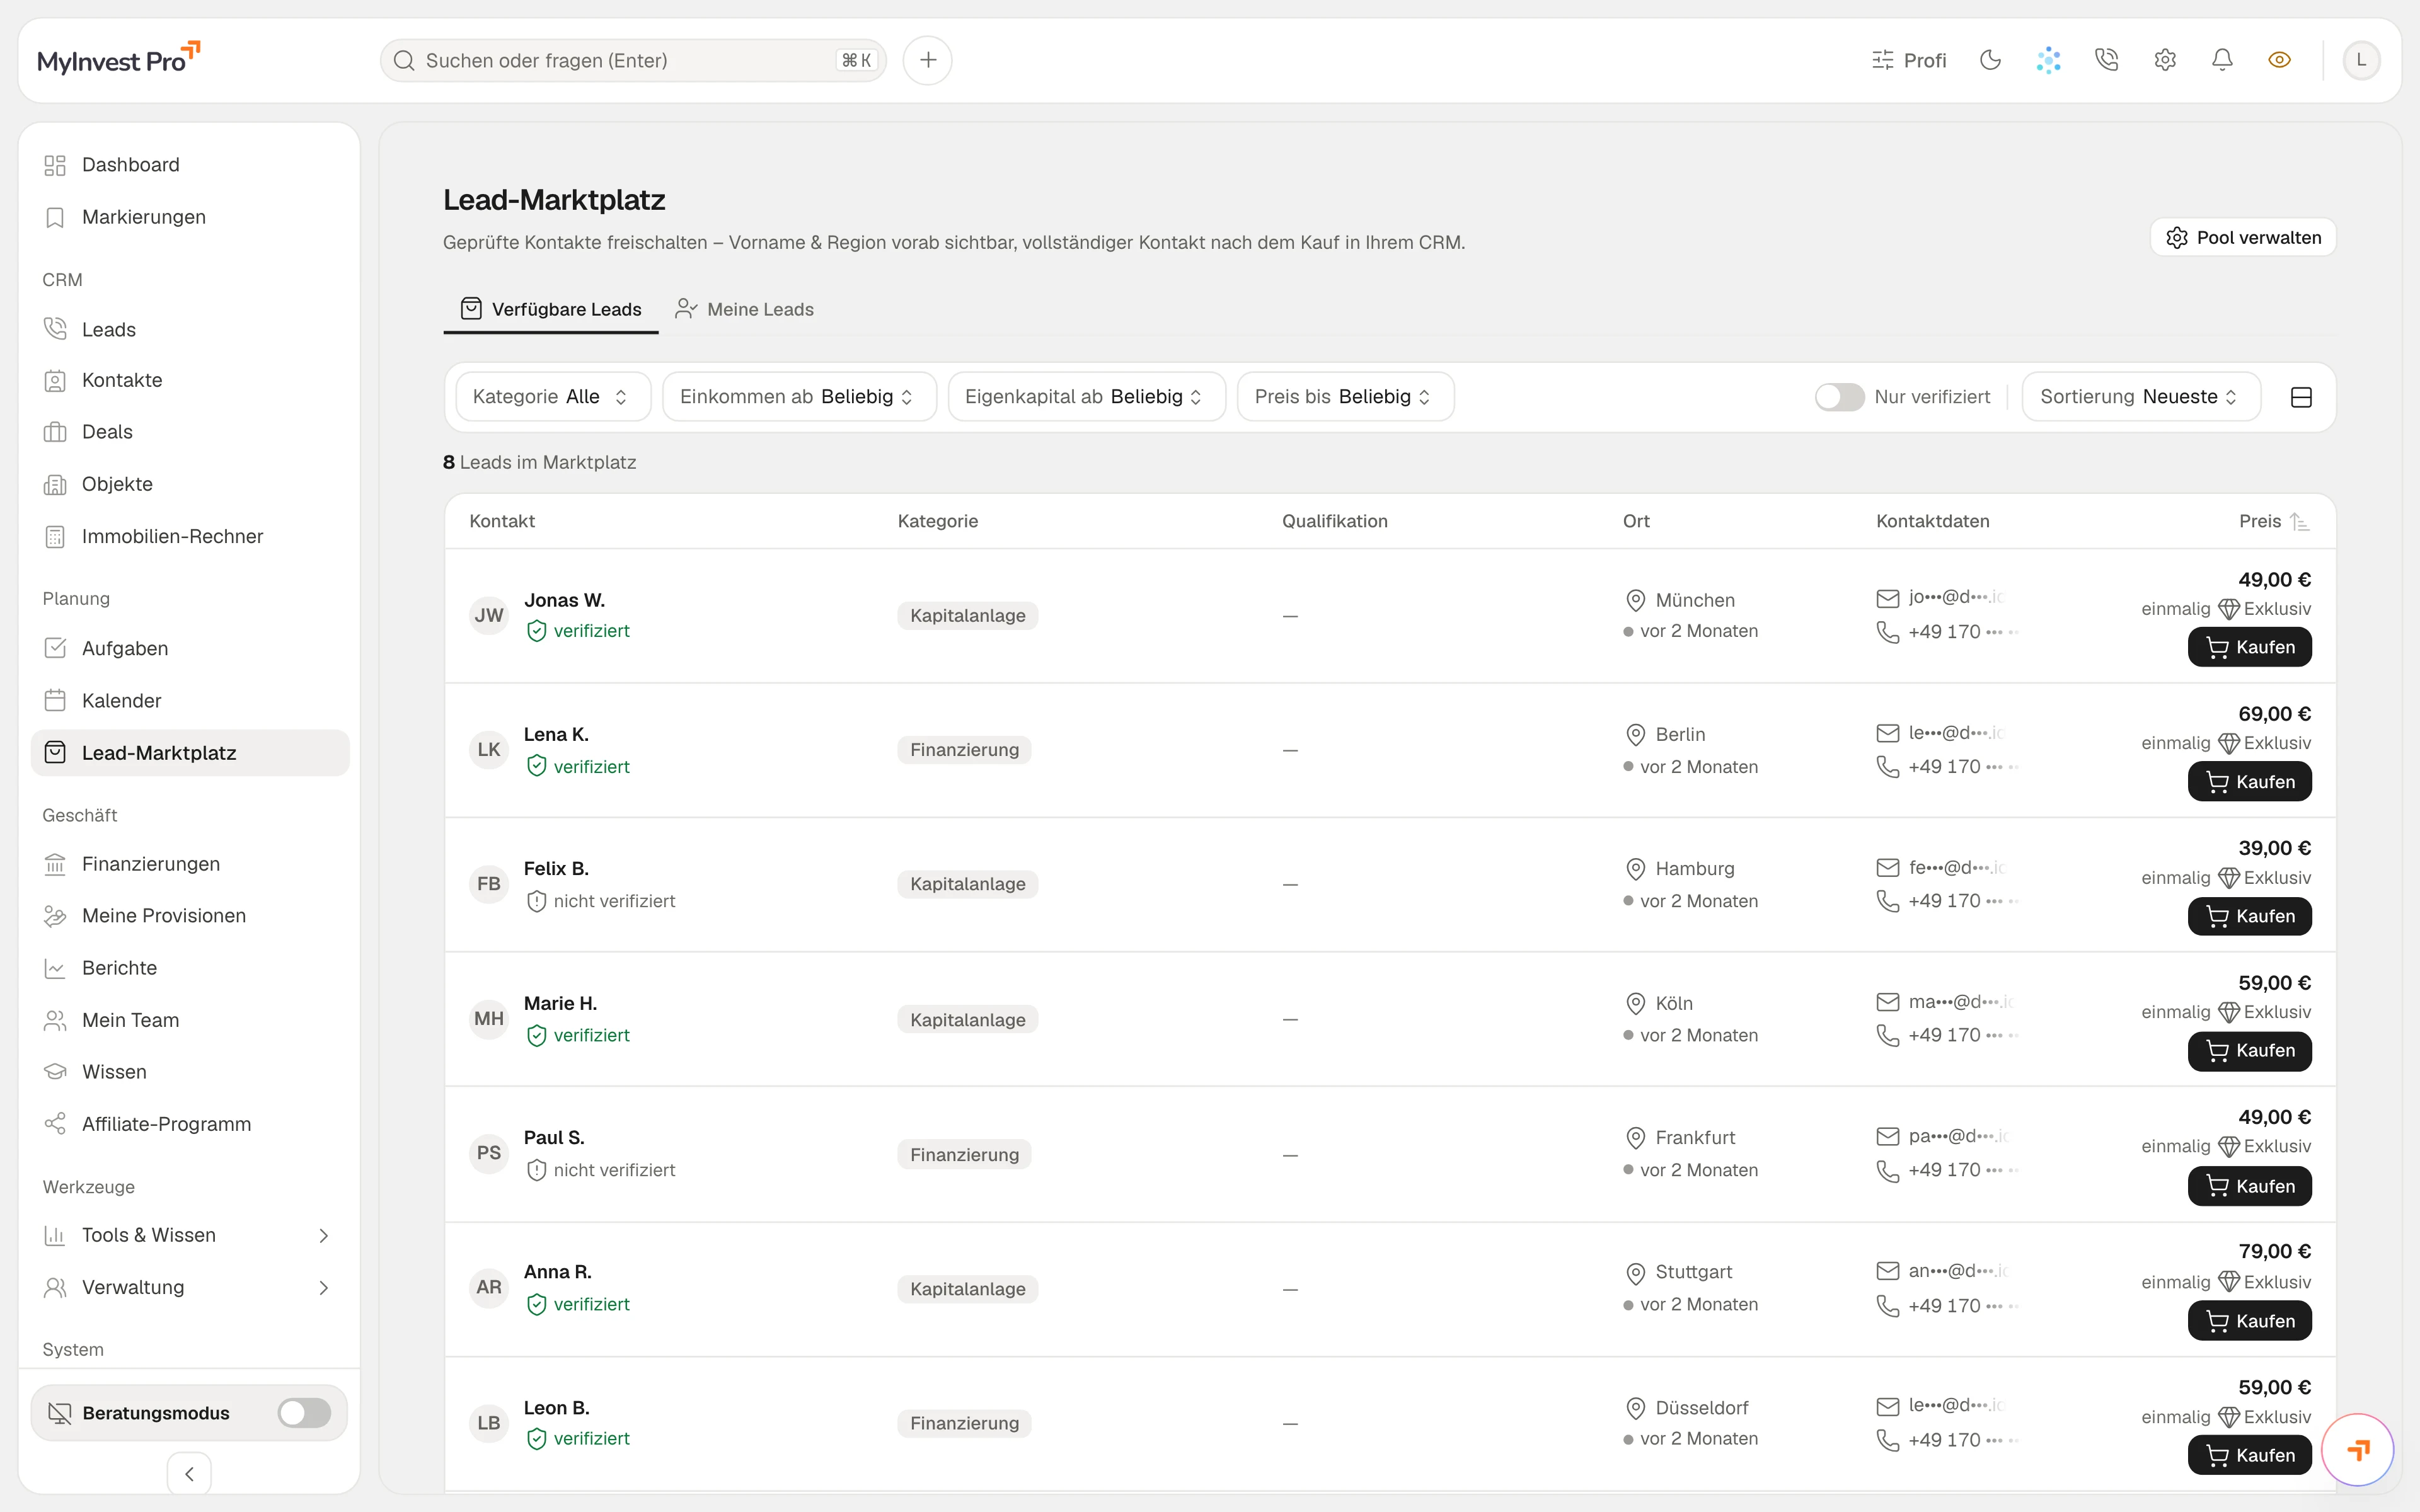Viewport: 2420px width, 1512px height.
Task: Open the AI assistant sparkle icon
Action: coord(2048,60)
